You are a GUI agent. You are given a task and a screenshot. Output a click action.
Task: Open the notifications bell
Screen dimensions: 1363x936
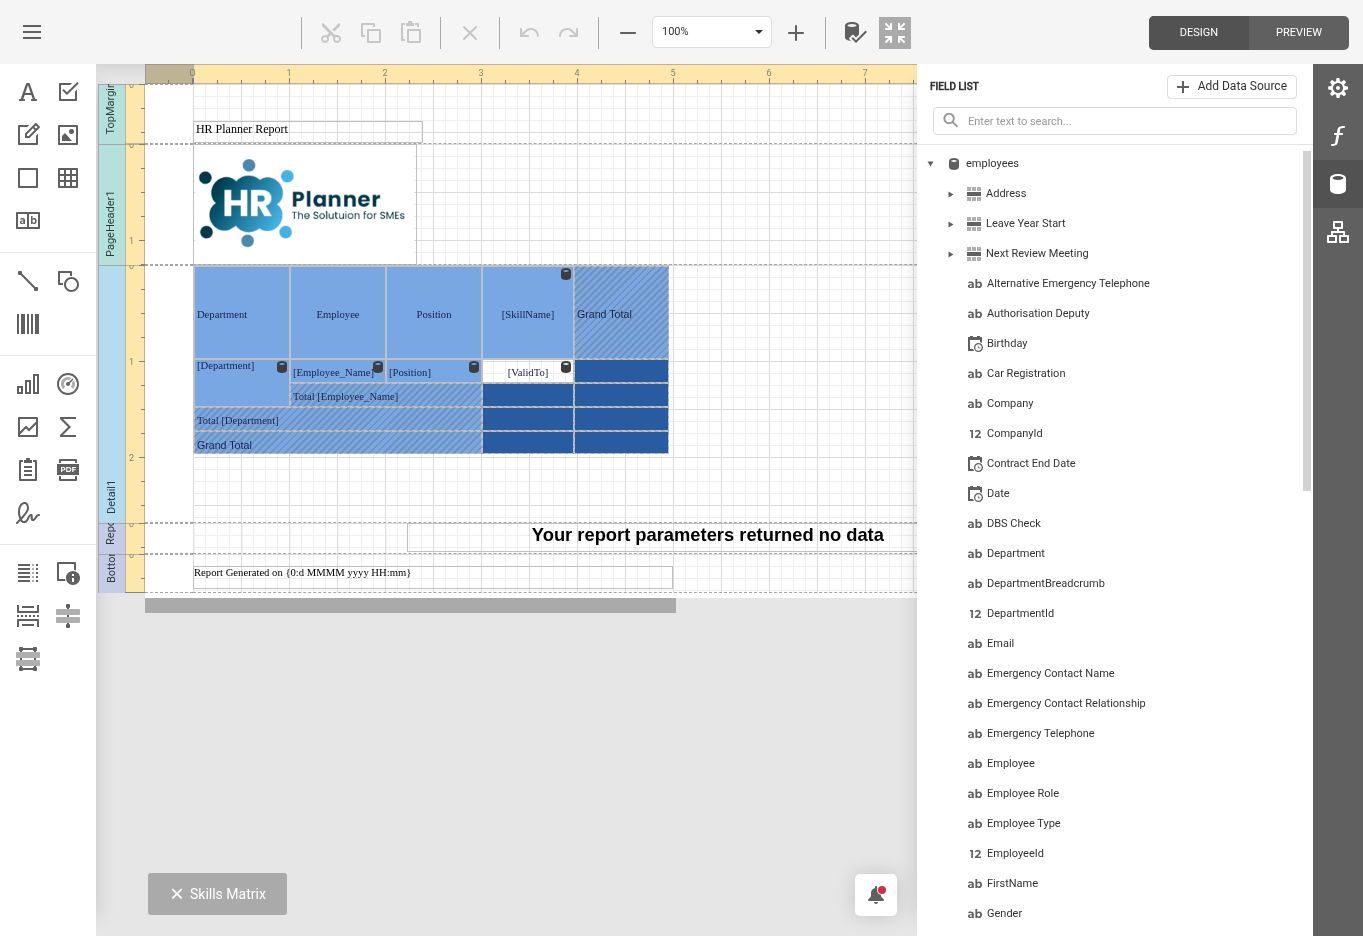click(x=876, y=895)
